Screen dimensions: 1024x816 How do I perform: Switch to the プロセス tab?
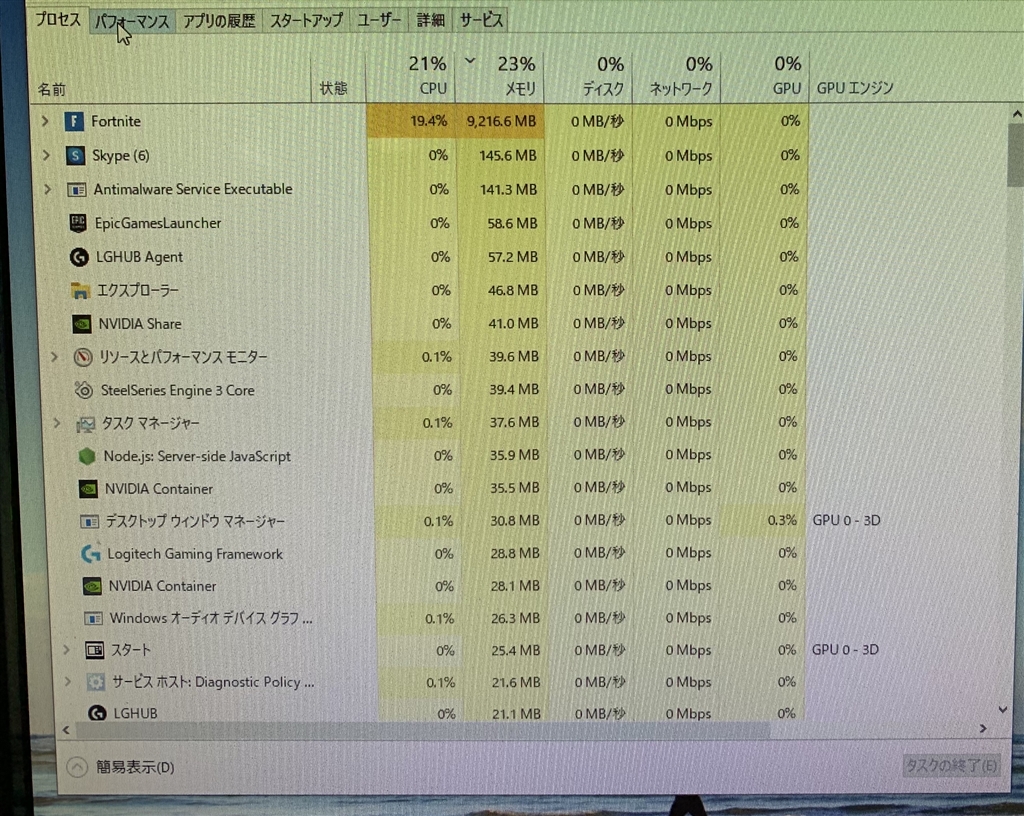tap(58, 20)
